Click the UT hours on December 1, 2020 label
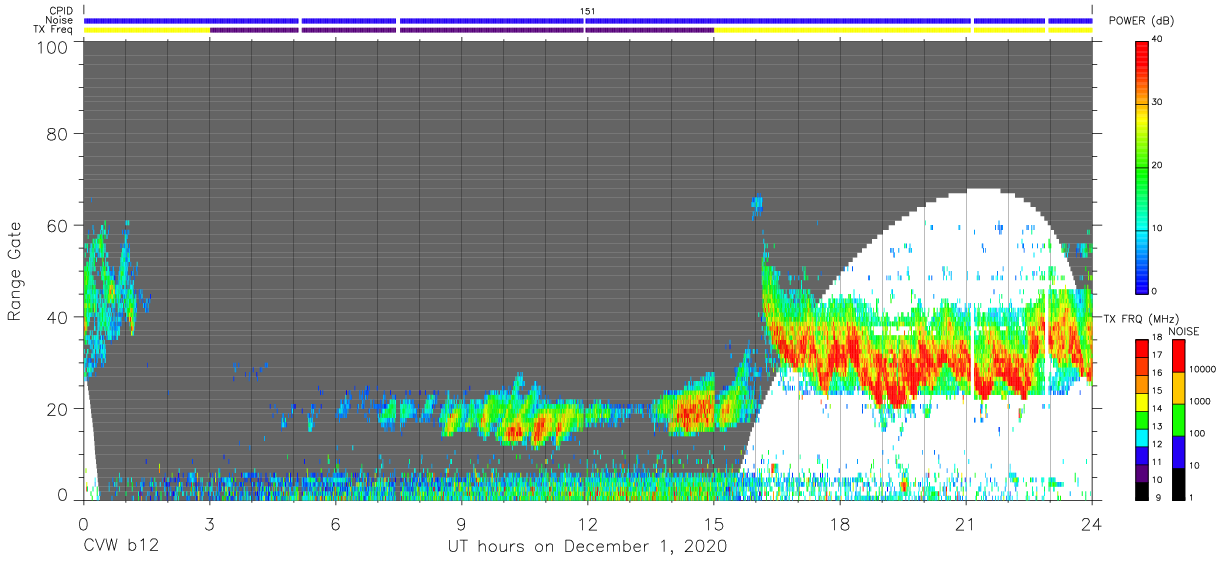 587,547
